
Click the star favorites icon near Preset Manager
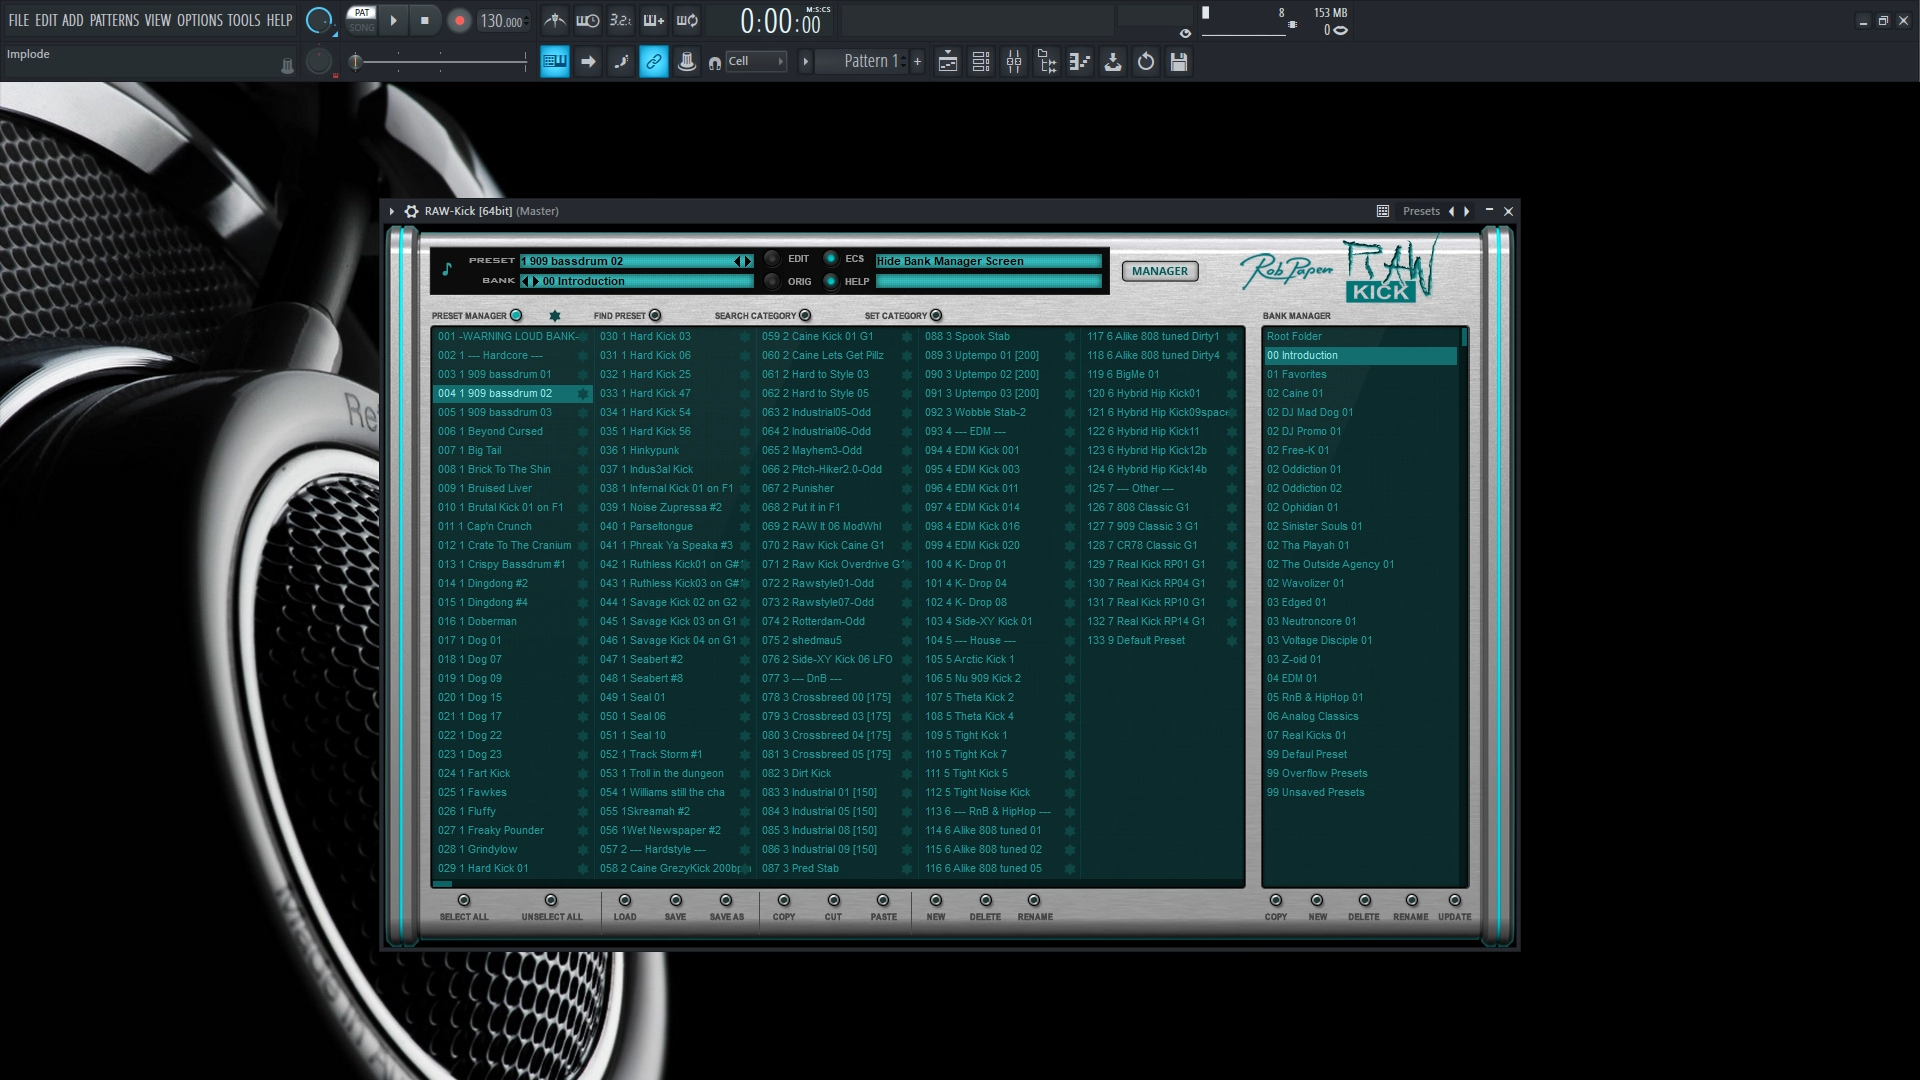pyautogui.click(x=555, y=316)
